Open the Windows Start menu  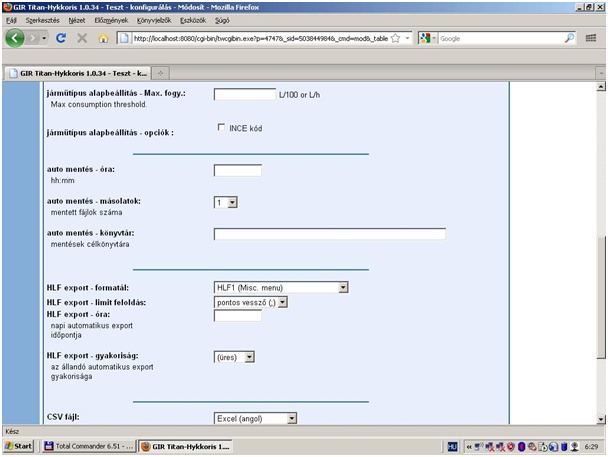(18, 446)
